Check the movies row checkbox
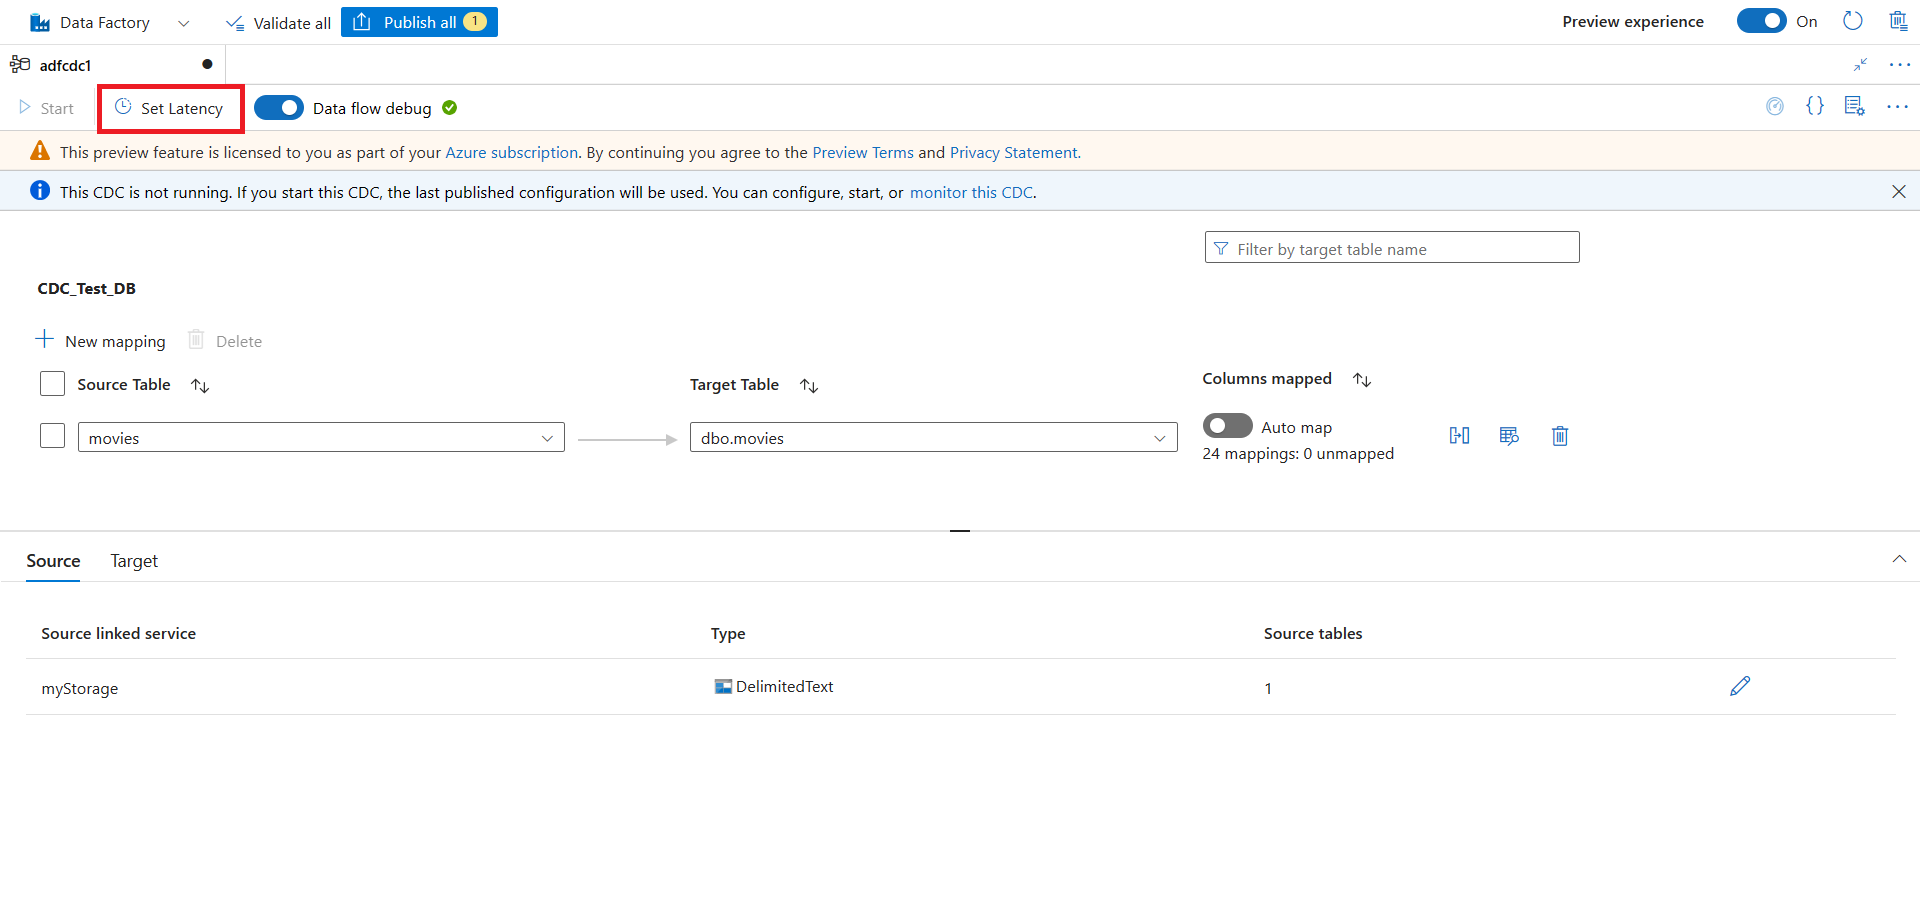1920x921 pixels. pos(53,436)
